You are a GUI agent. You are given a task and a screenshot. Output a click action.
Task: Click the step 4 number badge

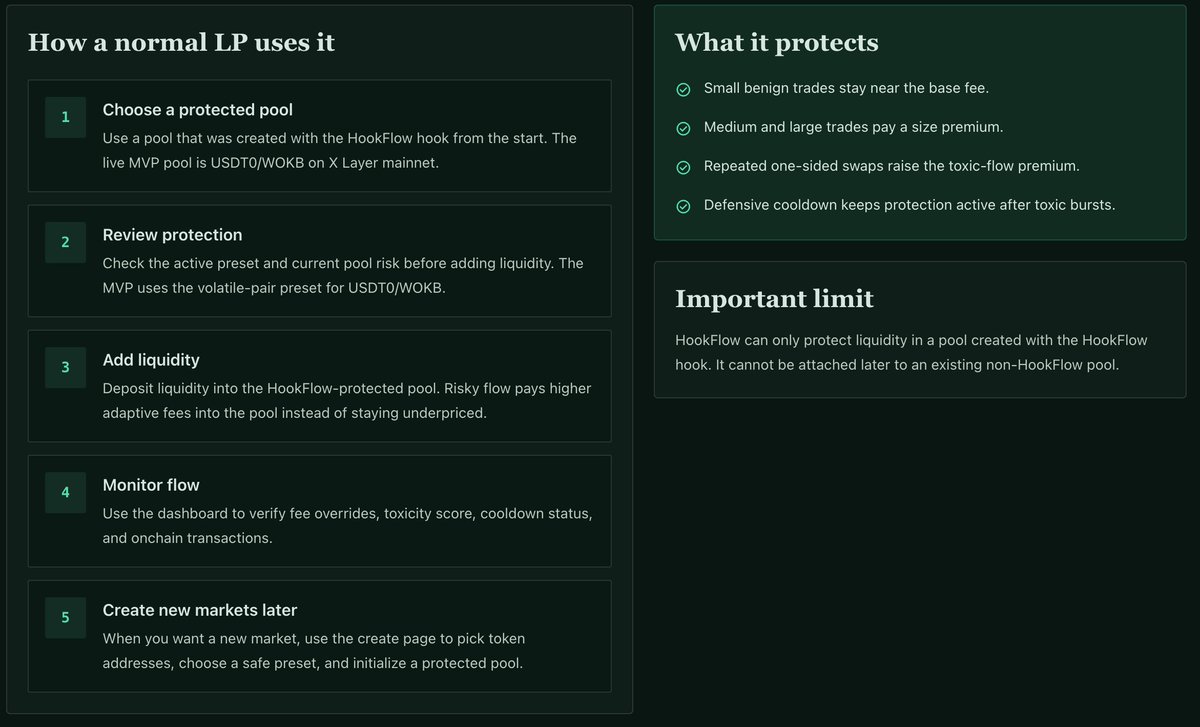click(66, 492)
